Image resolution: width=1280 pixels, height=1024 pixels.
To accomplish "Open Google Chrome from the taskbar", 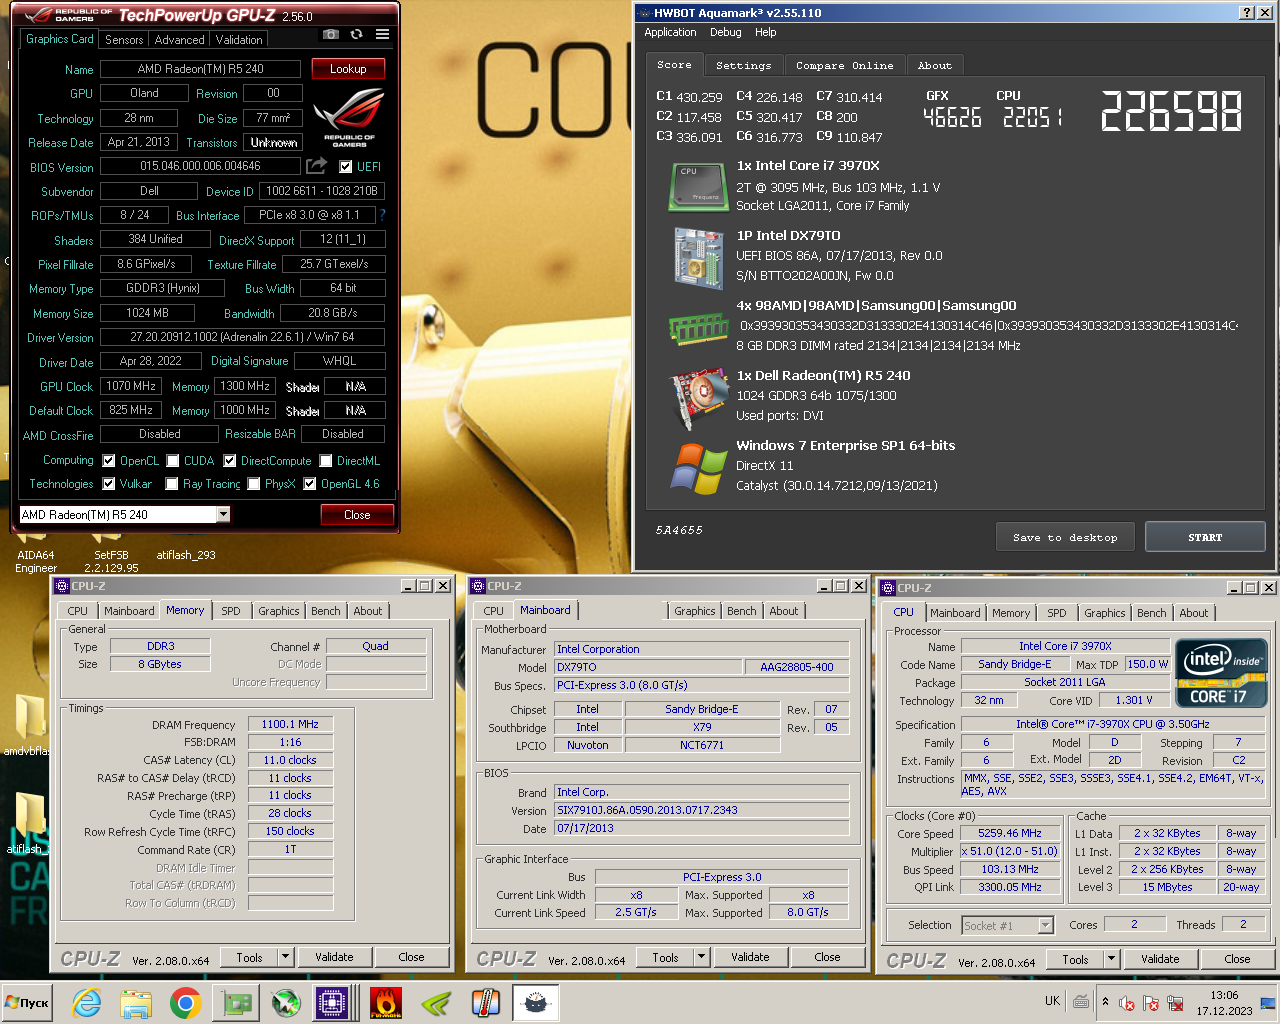I will tap(186, 1002).
